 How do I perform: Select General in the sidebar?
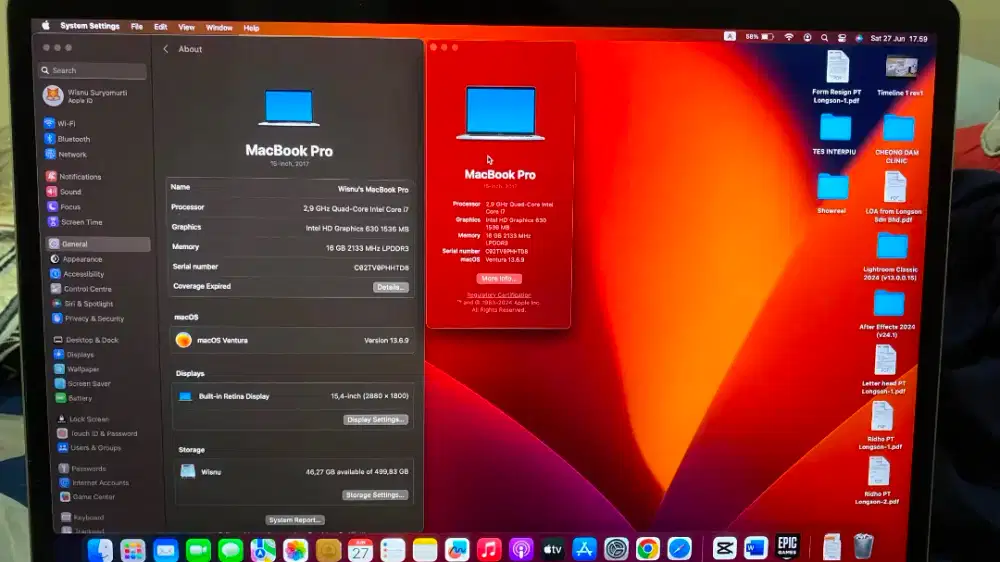click(x=98, y=244)
